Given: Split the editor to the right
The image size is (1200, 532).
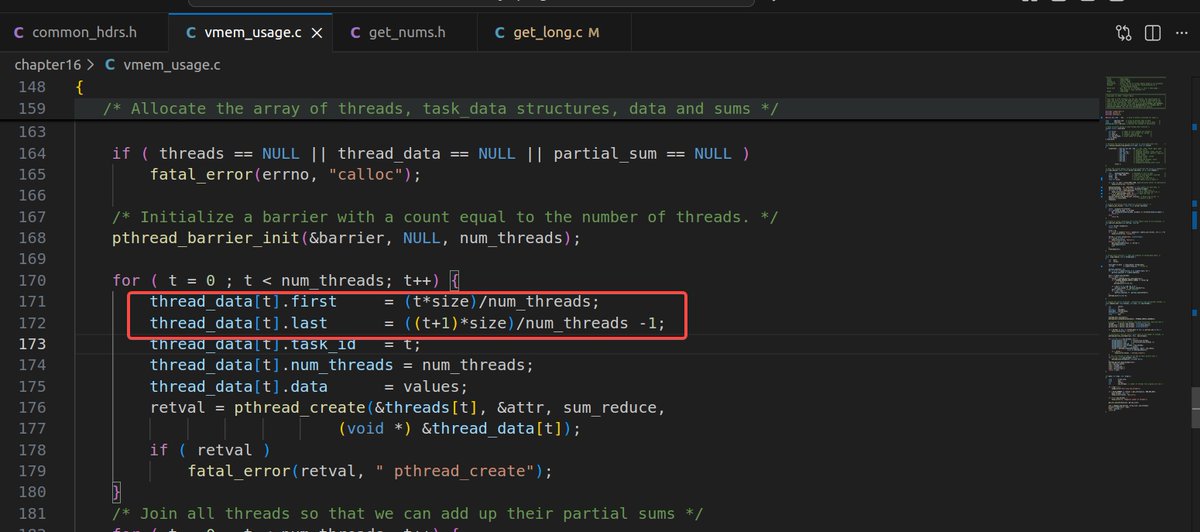Looking at the screenshot, I should click(1153, 33).
